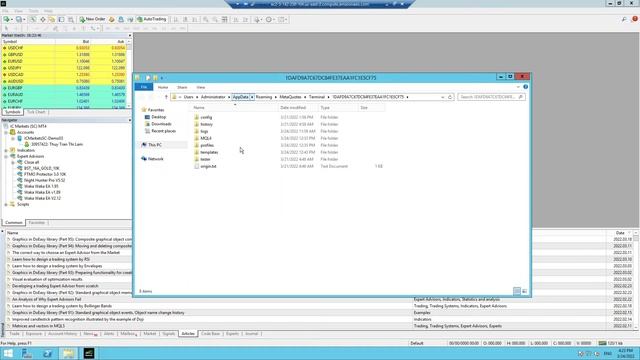Collapse the Expert Advisors tree node

pos(6,156)
